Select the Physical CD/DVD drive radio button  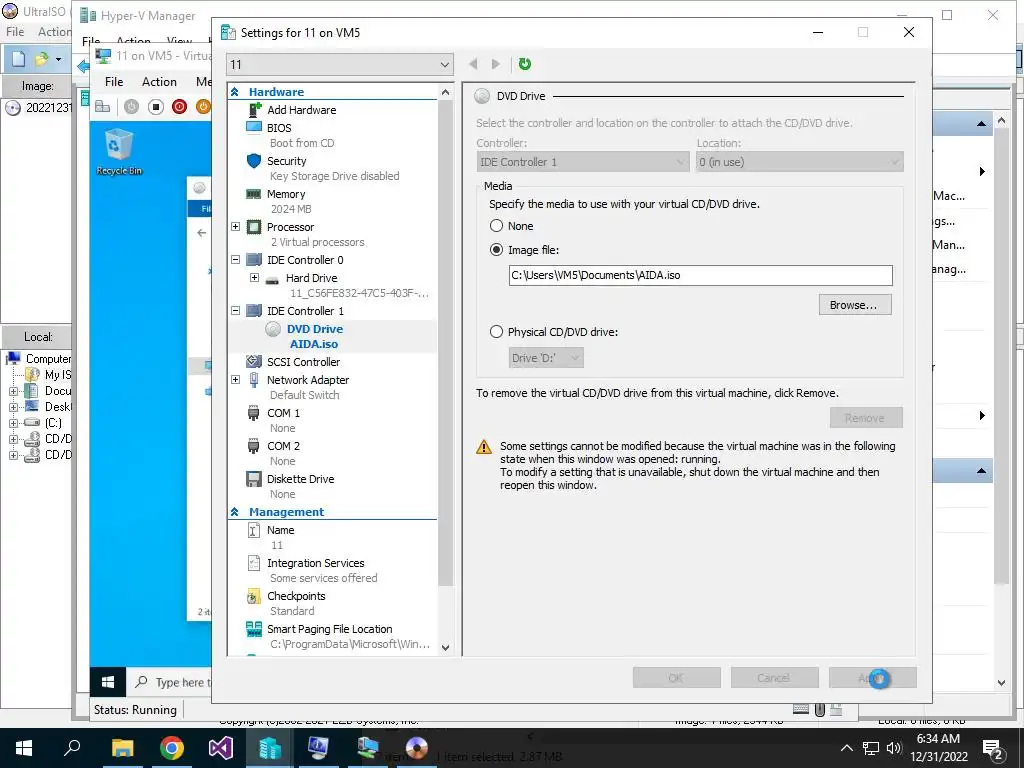[496, 332]
